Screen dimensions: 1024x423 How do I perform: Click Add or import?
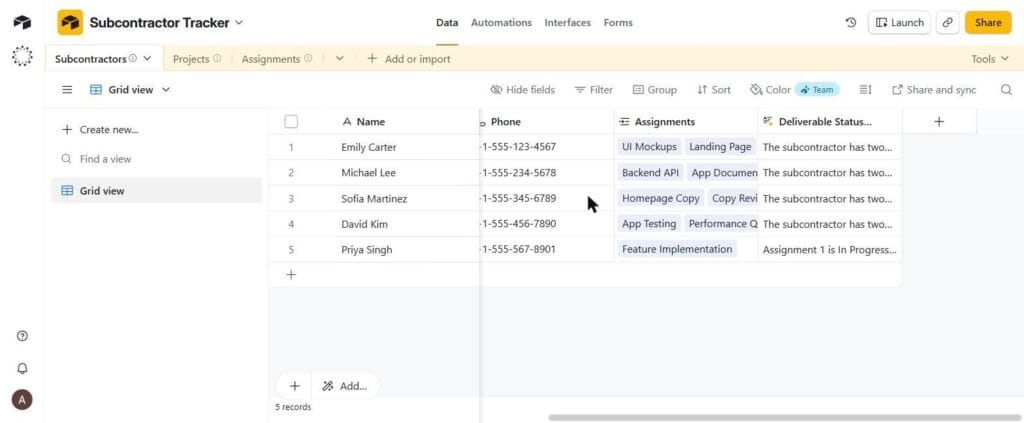pos(409,59)
